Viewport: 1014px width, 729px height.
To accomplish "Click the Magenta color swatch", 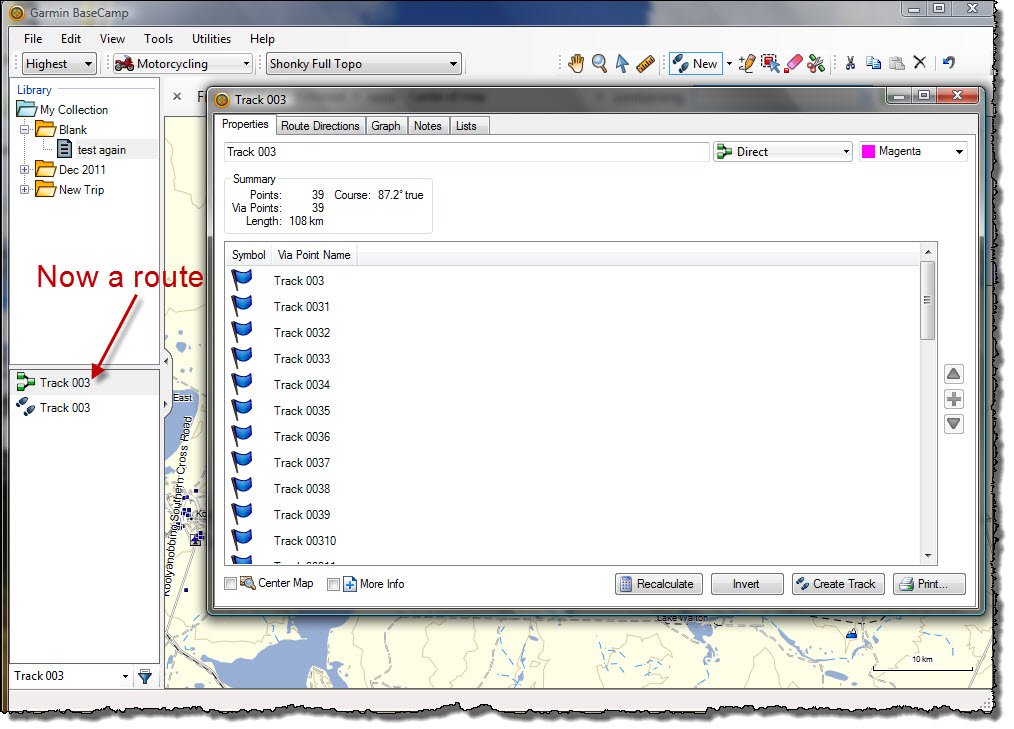I will click(x=868, y=151).
